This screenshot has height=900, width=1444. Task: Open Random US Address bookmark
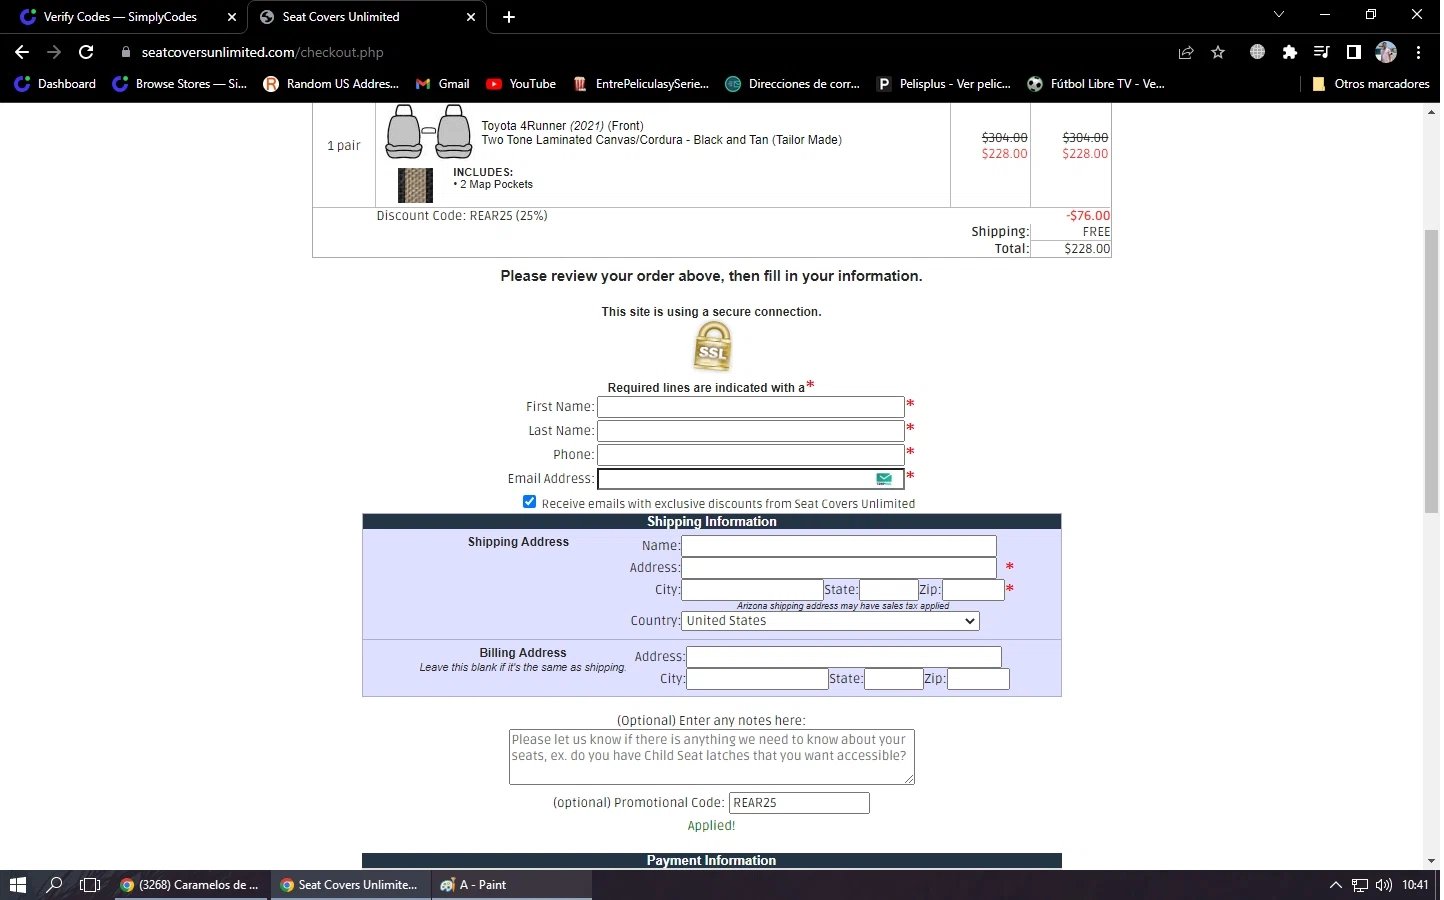click(331, 84)
